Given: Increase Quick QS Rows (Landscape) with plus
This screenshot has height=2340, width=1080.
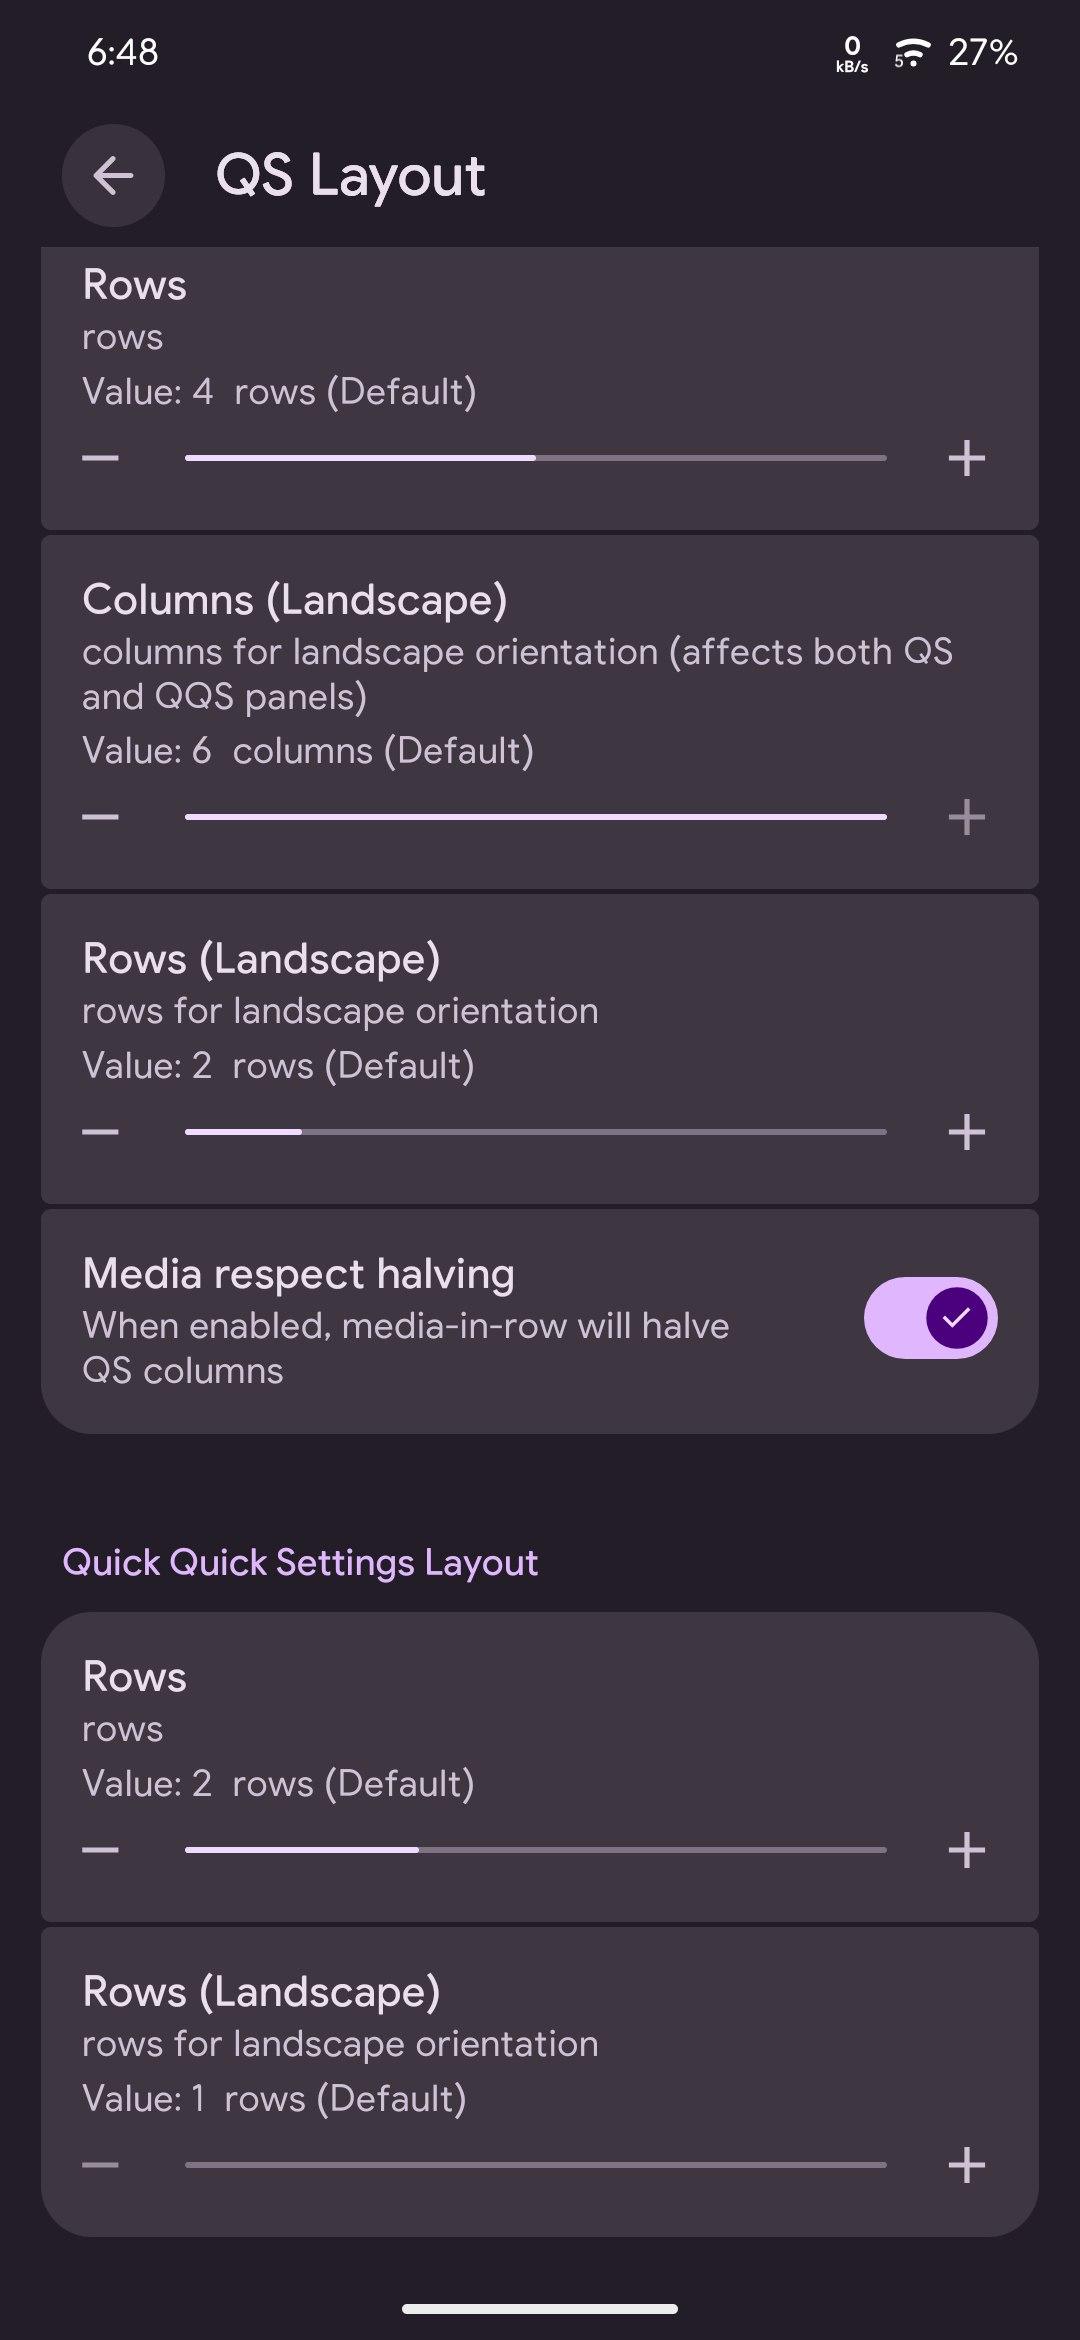Looking at the screenshot, I should 967,2165.
